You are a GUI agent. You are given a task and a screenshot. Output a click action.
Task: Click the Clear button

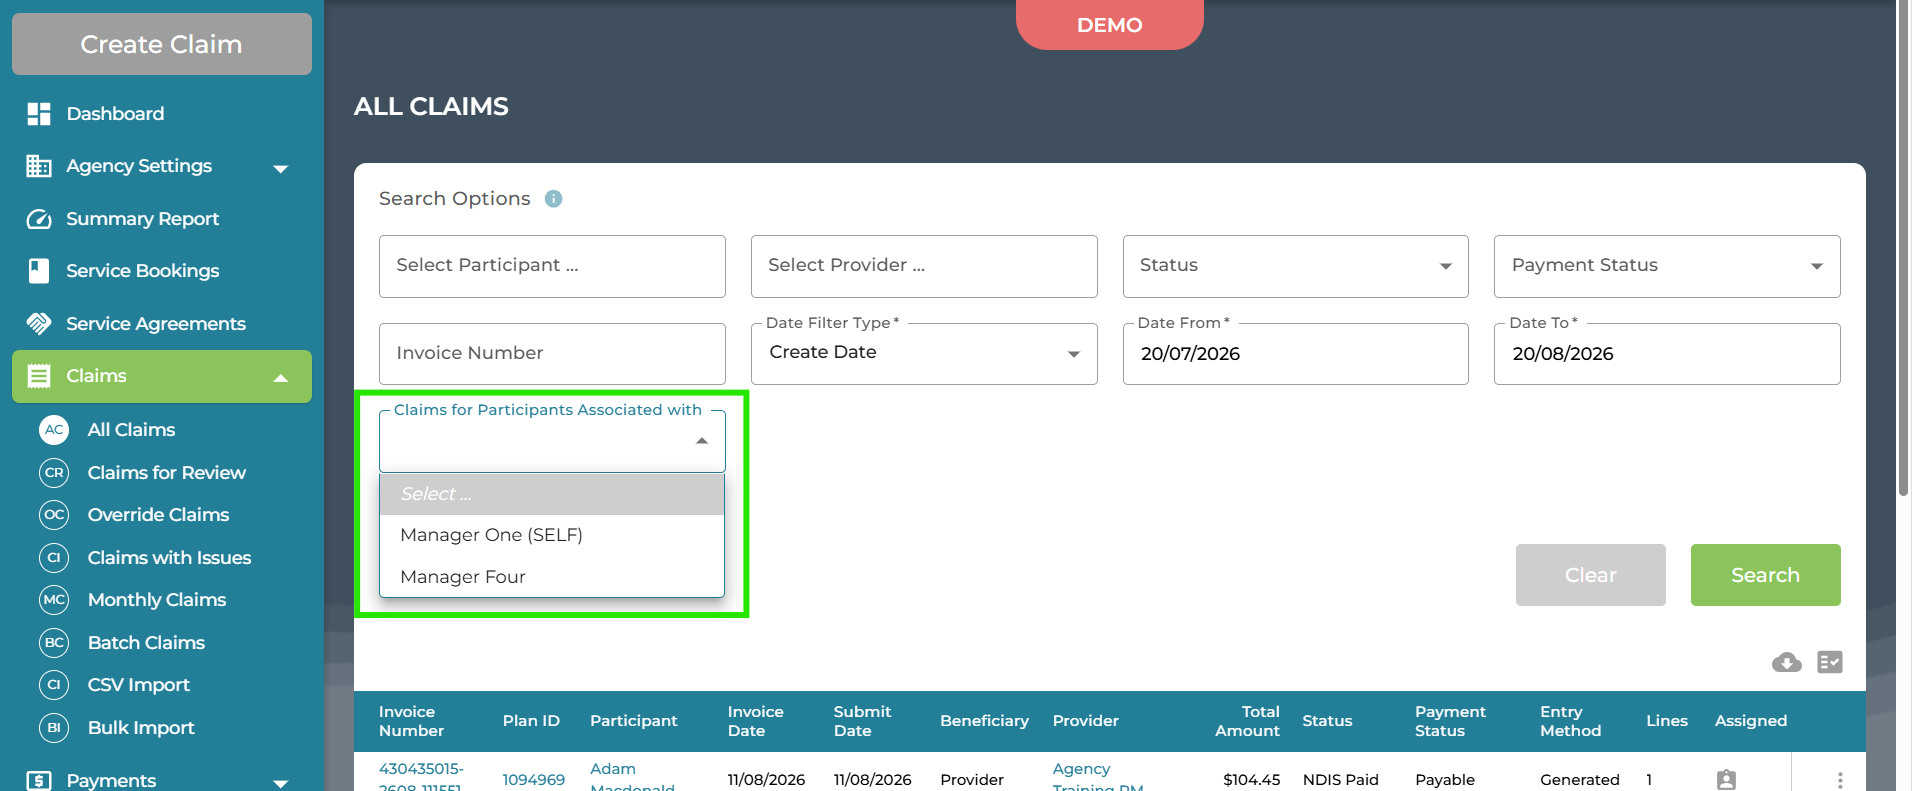click(x=1590, y=575)
